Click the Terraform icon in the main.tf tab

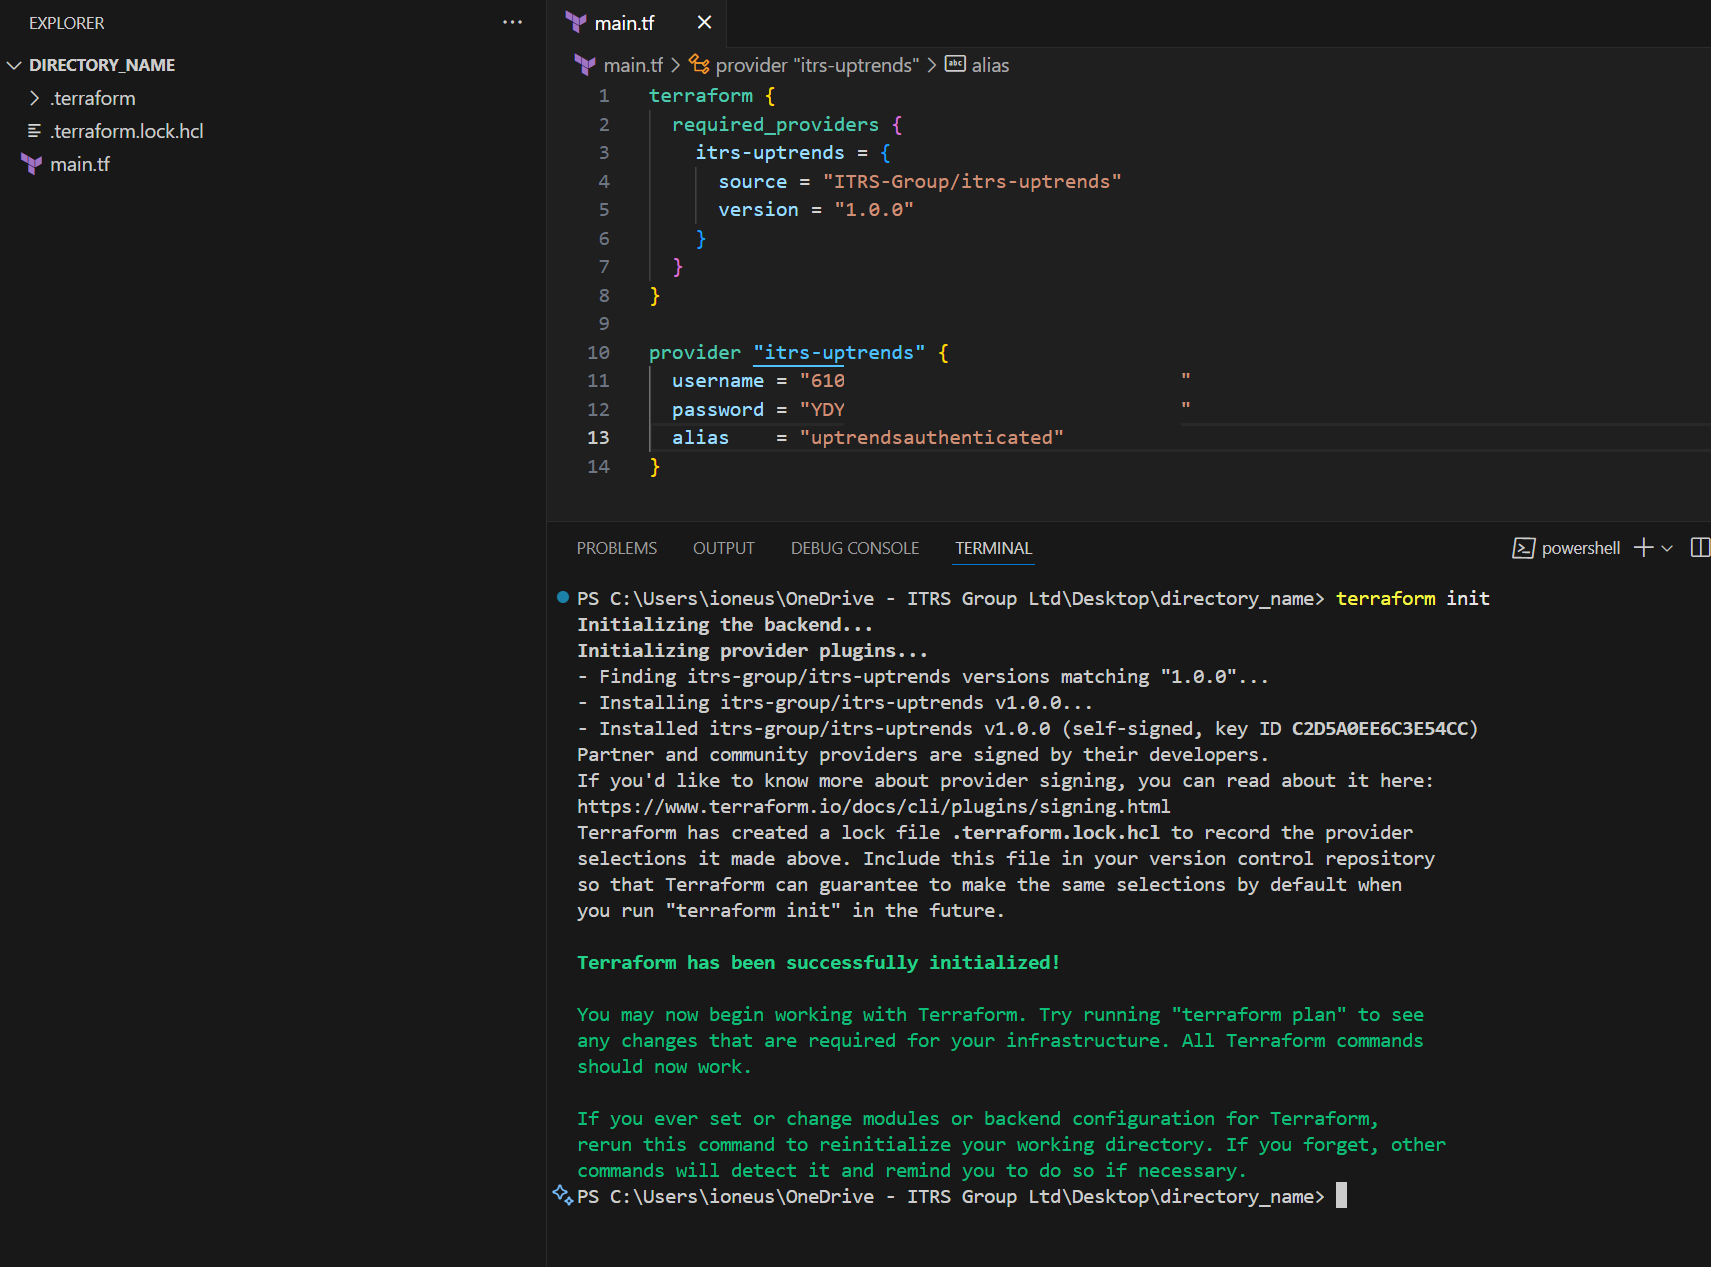[x=576, y=22]
